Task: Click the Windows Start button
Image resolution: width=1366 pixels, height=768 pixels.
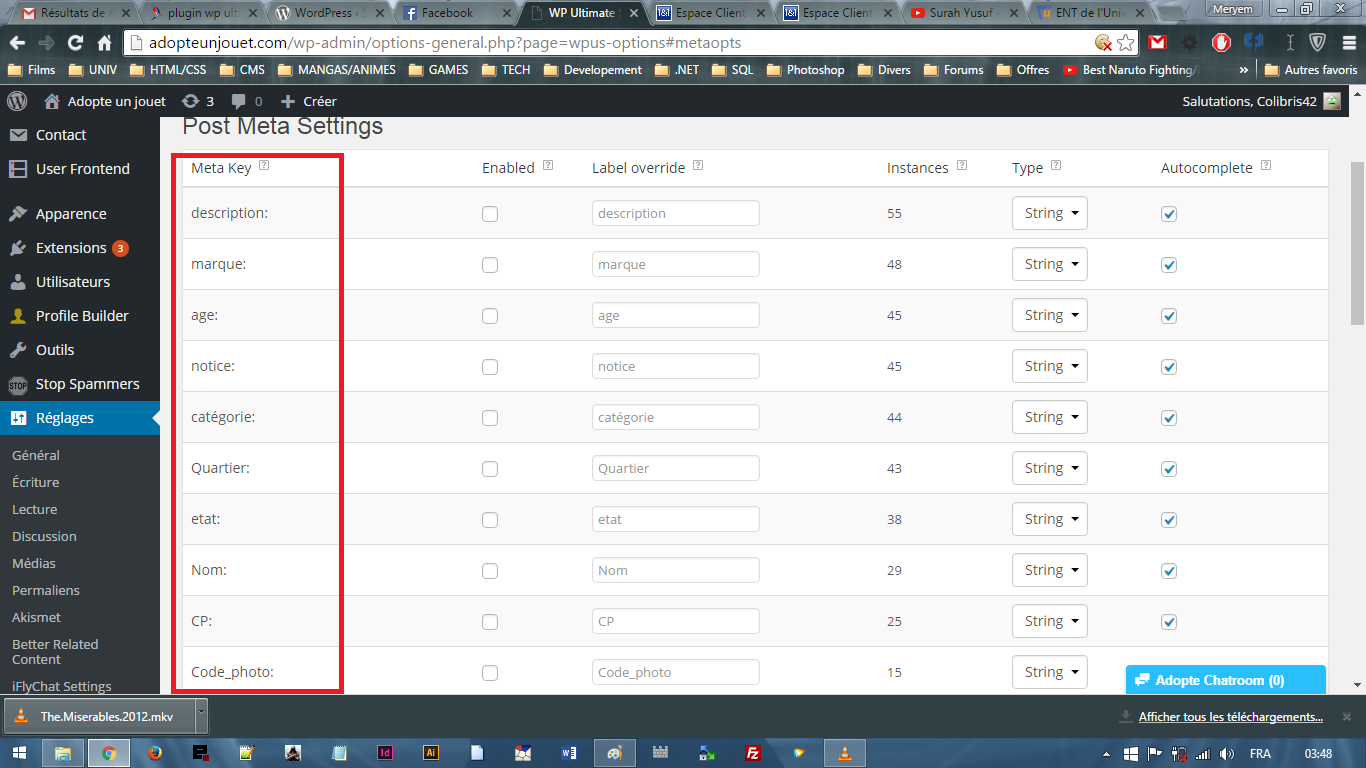Action: (20, 753)
